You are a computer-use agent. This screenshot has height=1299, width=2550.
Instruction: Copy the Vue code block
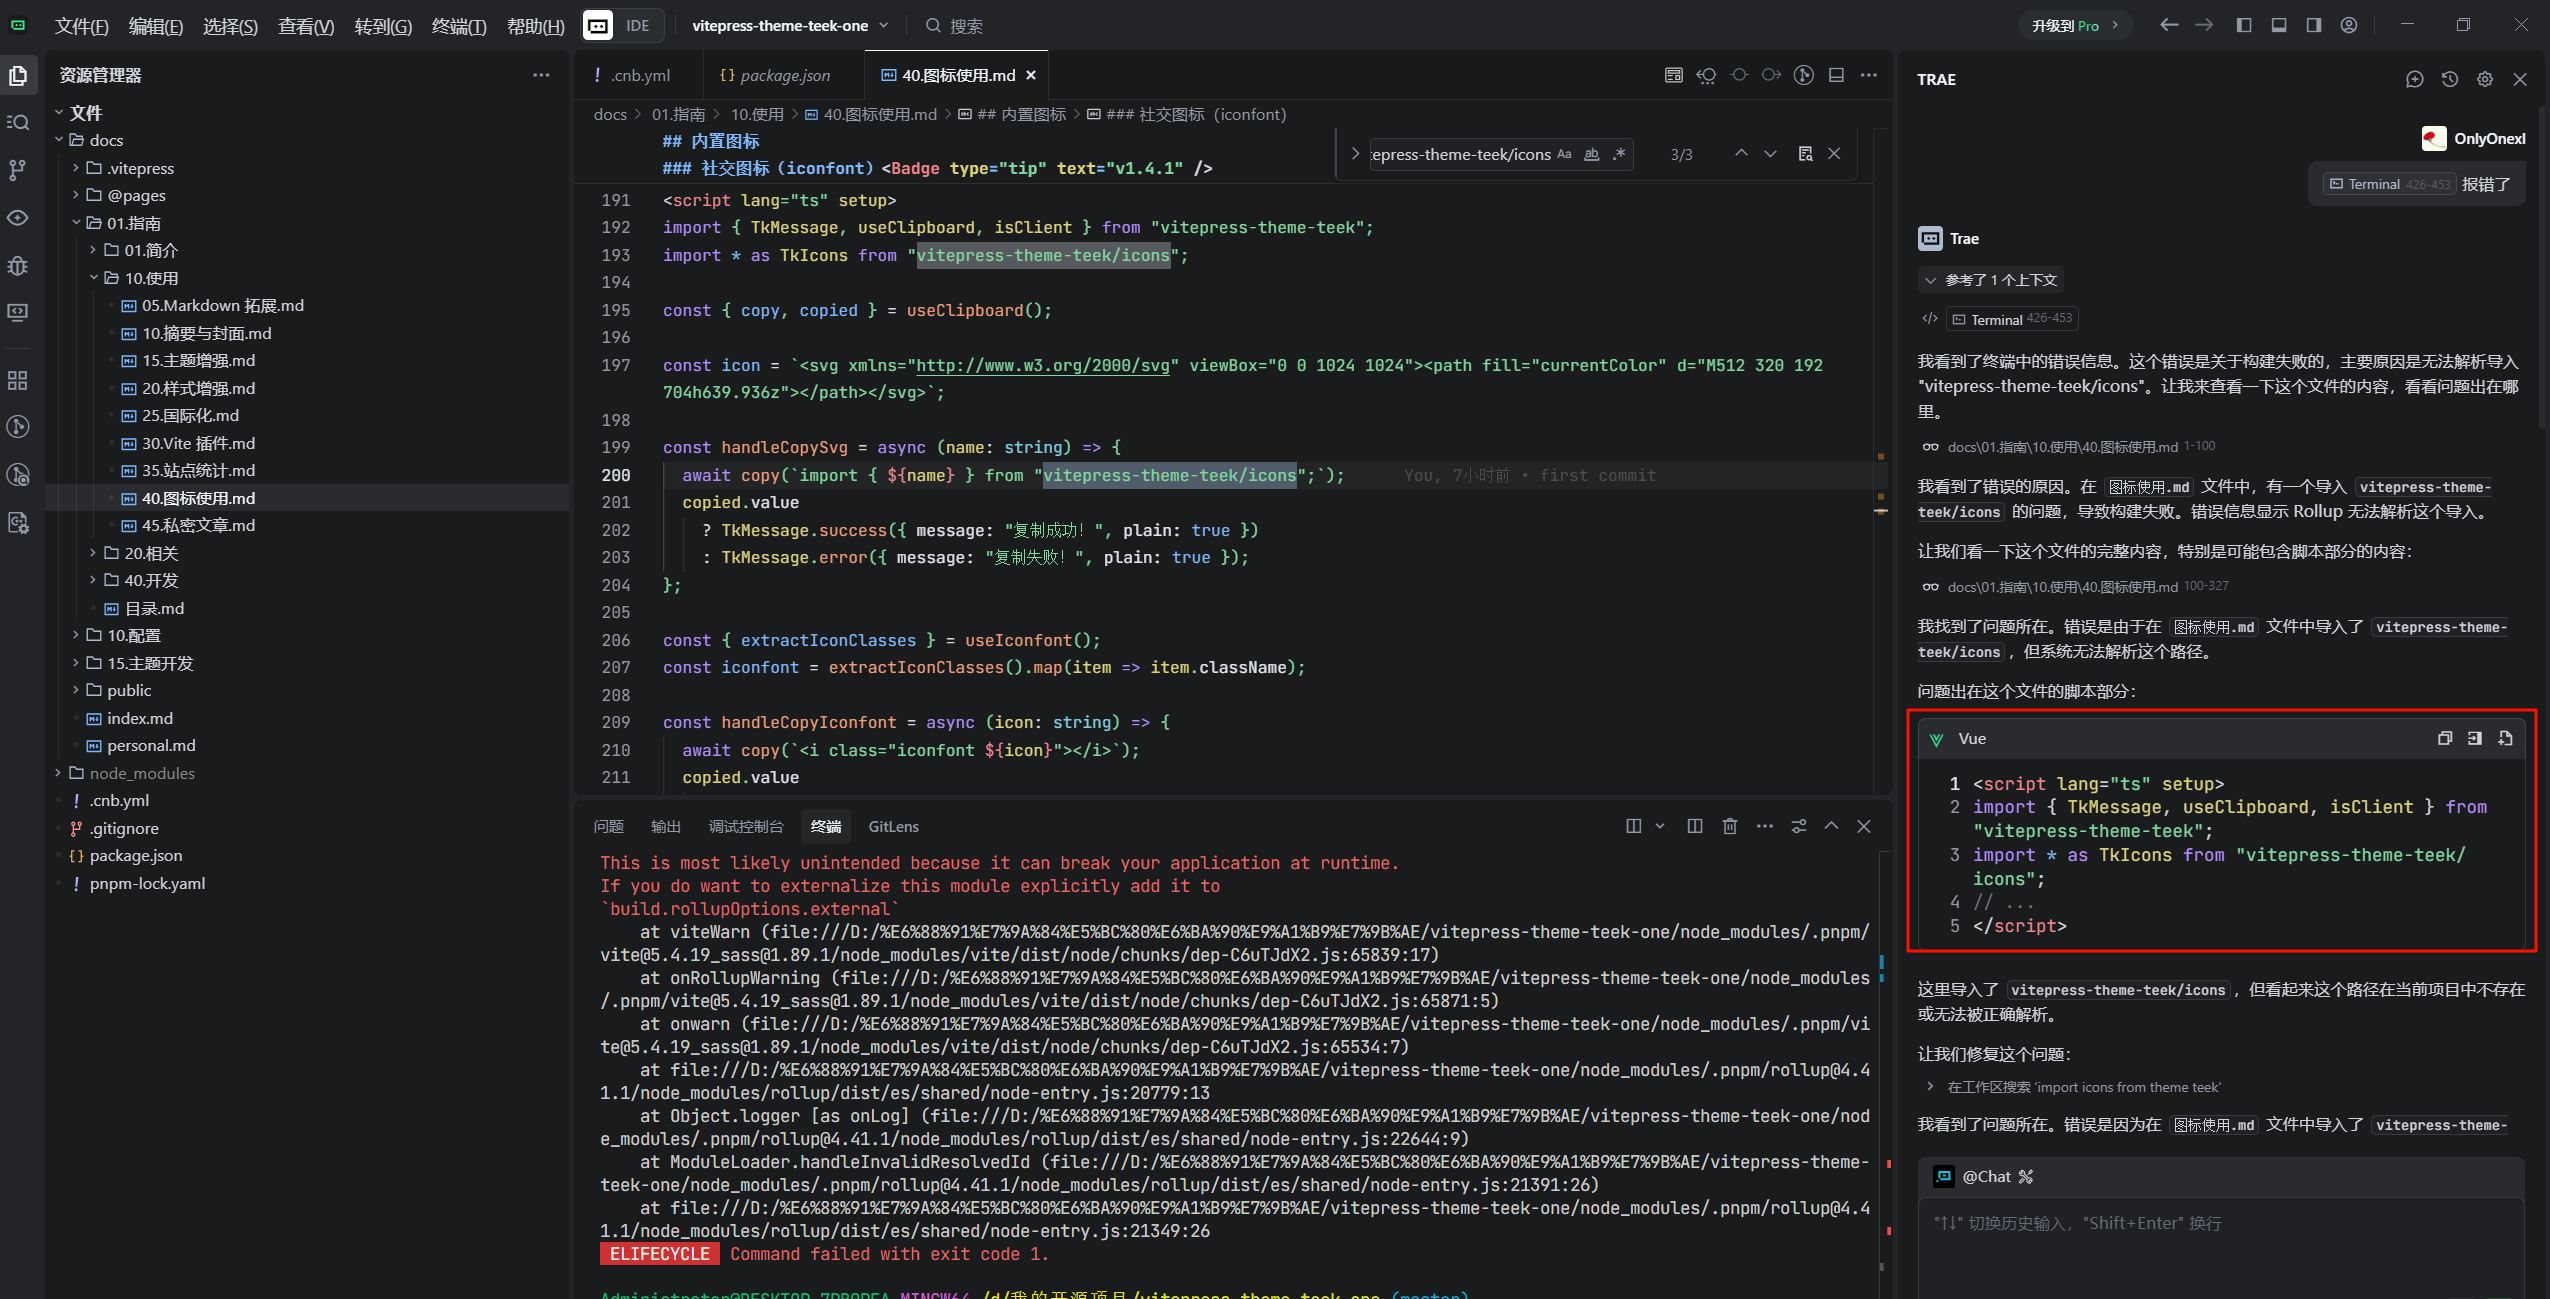[x=2444, y=738]
